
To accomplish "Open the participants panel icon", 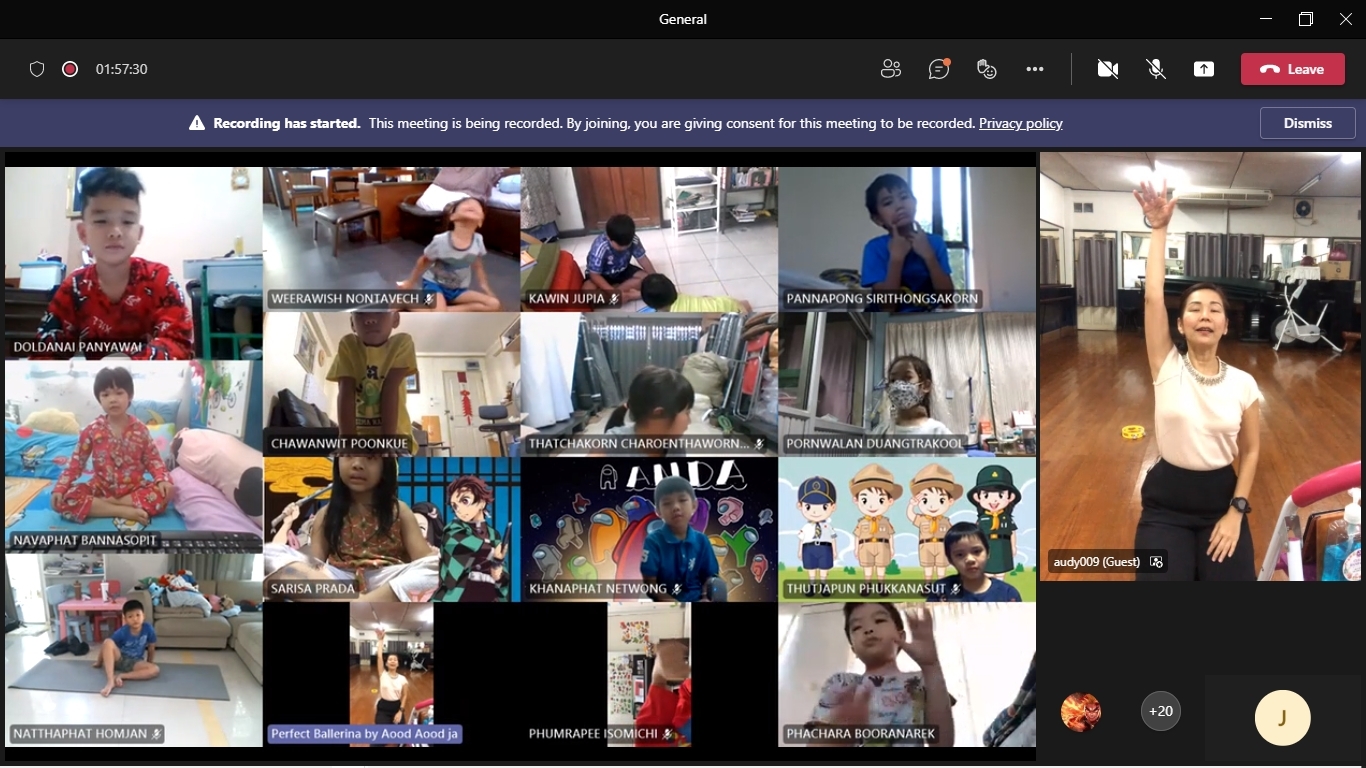I will coord(890,69).
